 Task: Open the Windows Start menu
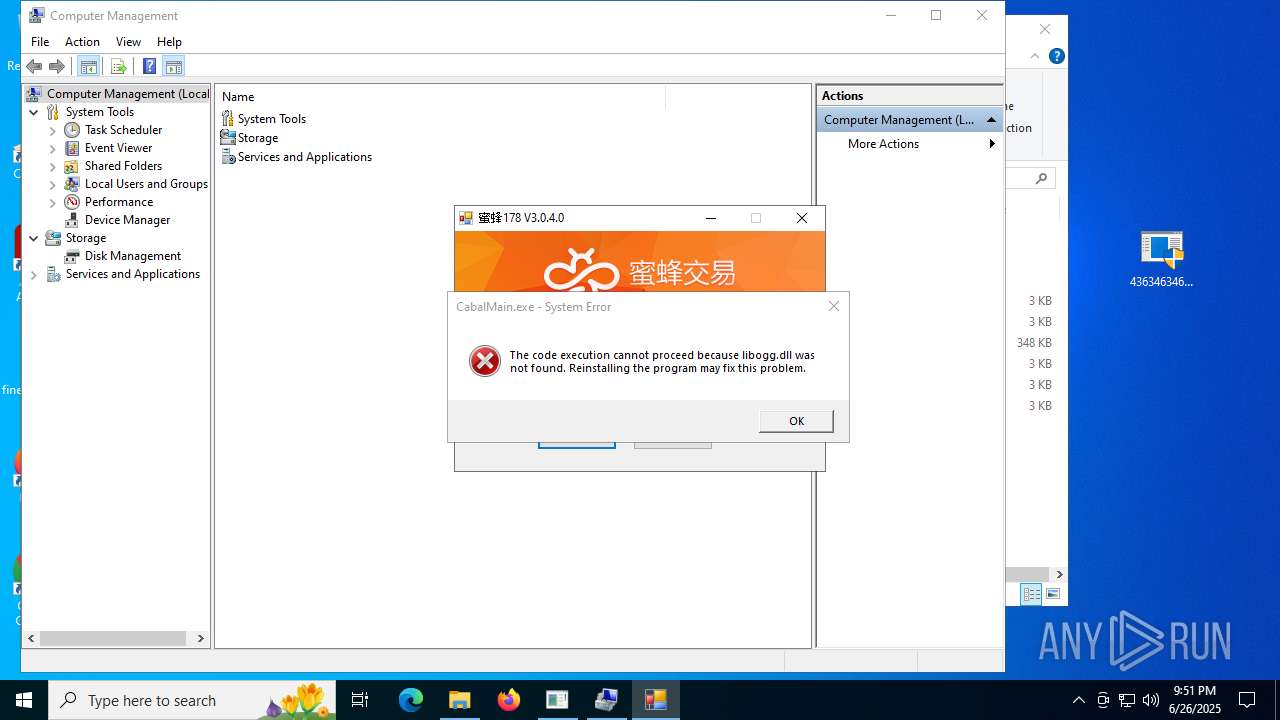(x=24, y=700)
